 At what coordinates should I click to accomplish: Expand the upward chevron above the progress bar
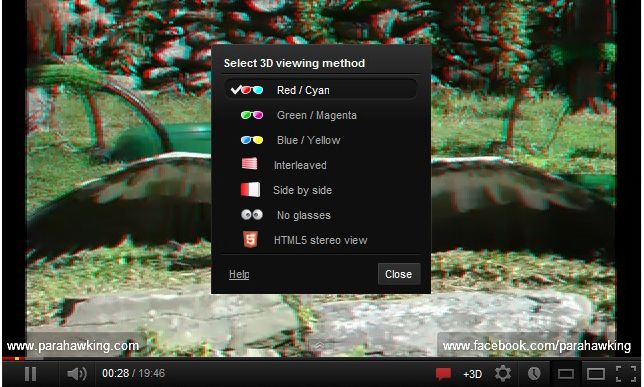tap(319, 346)
